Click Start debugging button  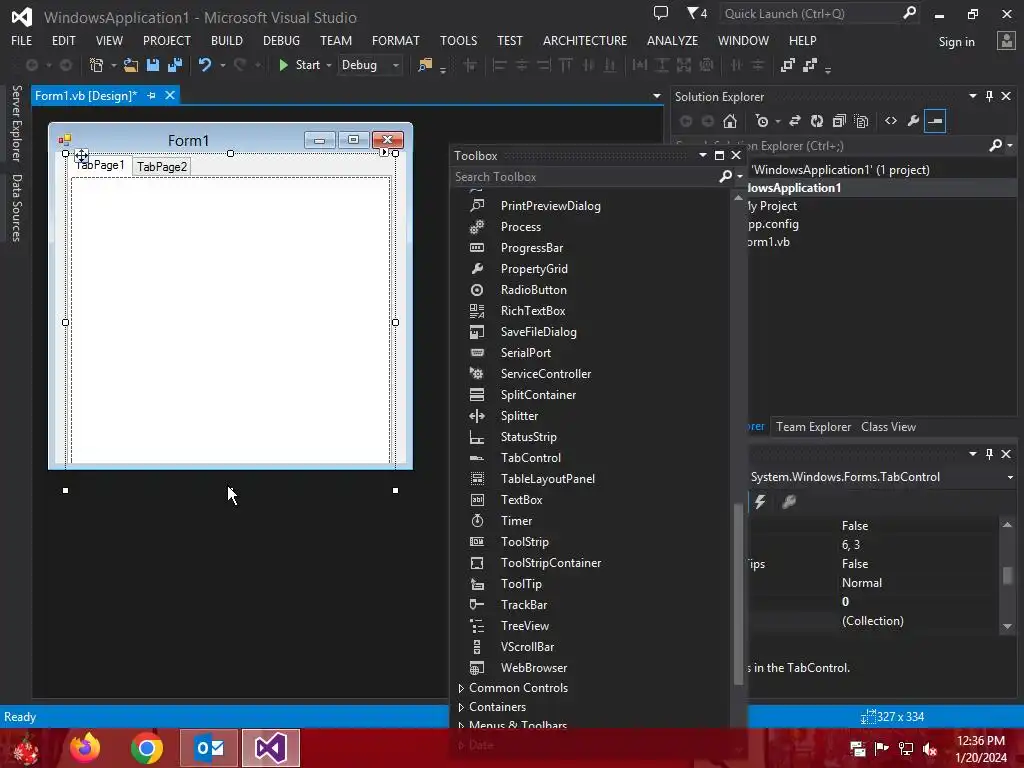300,65
